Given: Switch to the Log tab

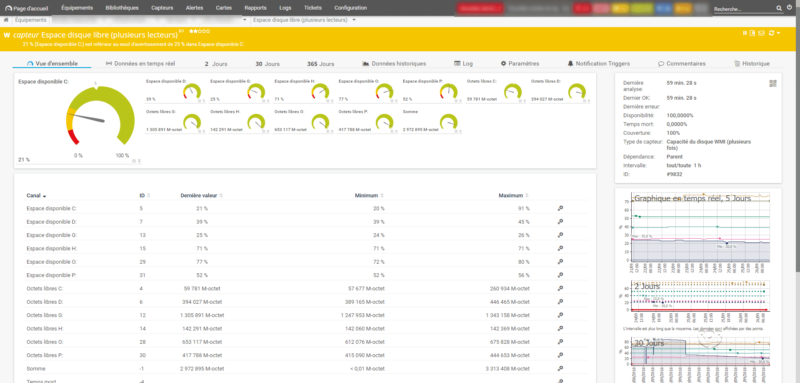Looking at the screenshot, I should [x=463, y=64].
